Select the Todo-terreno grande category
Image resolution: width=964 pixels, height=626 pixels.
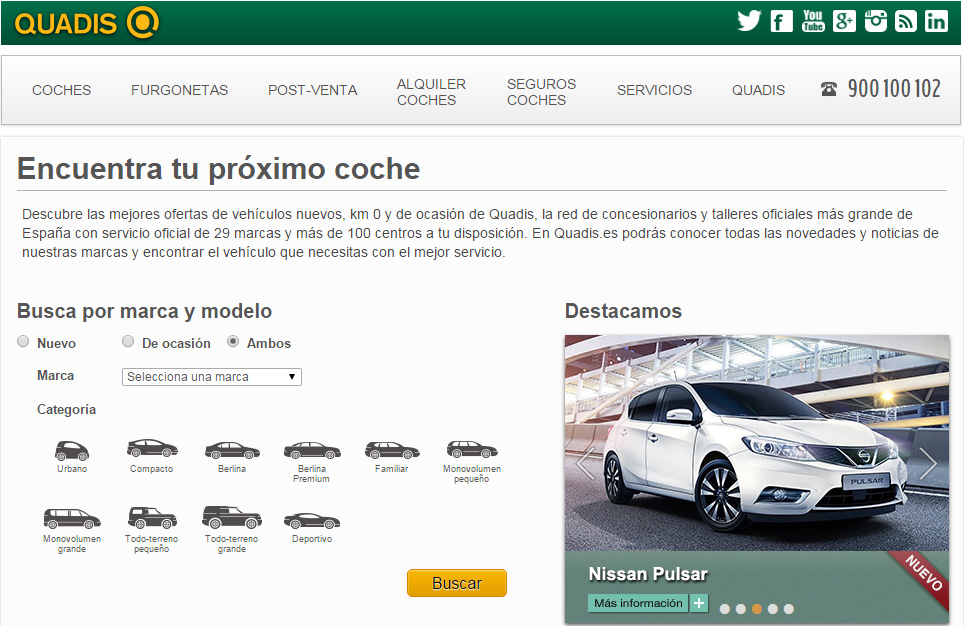pos(232,529)
